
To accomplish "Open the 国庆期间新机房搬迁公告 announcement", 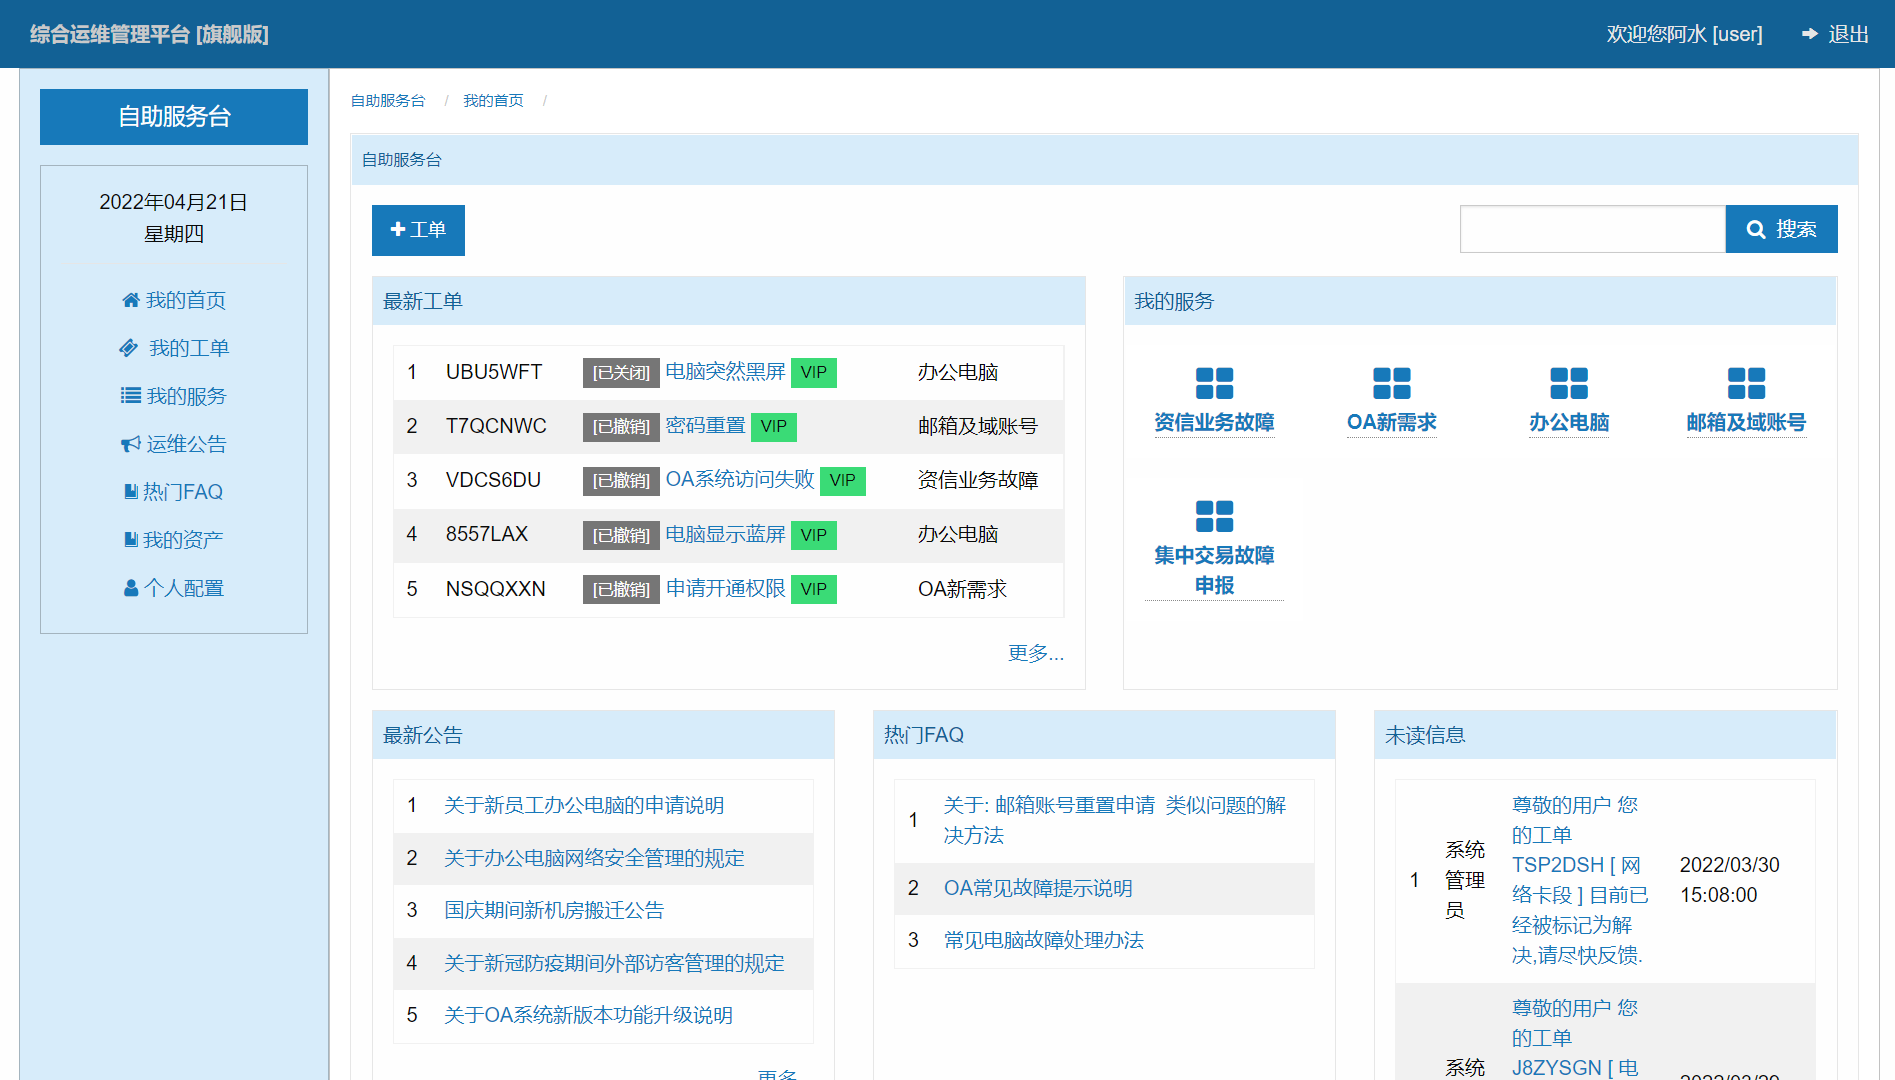I will pos(554,910).
